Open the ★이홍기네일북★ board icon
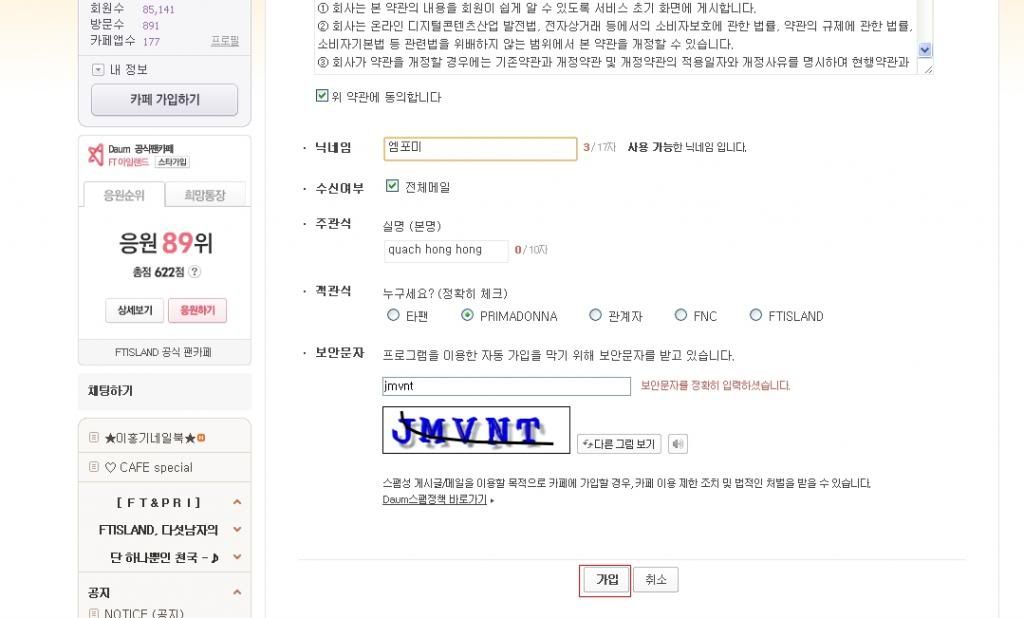Image resolution: width=1024 pixels, height=618 pixels. 94,437
